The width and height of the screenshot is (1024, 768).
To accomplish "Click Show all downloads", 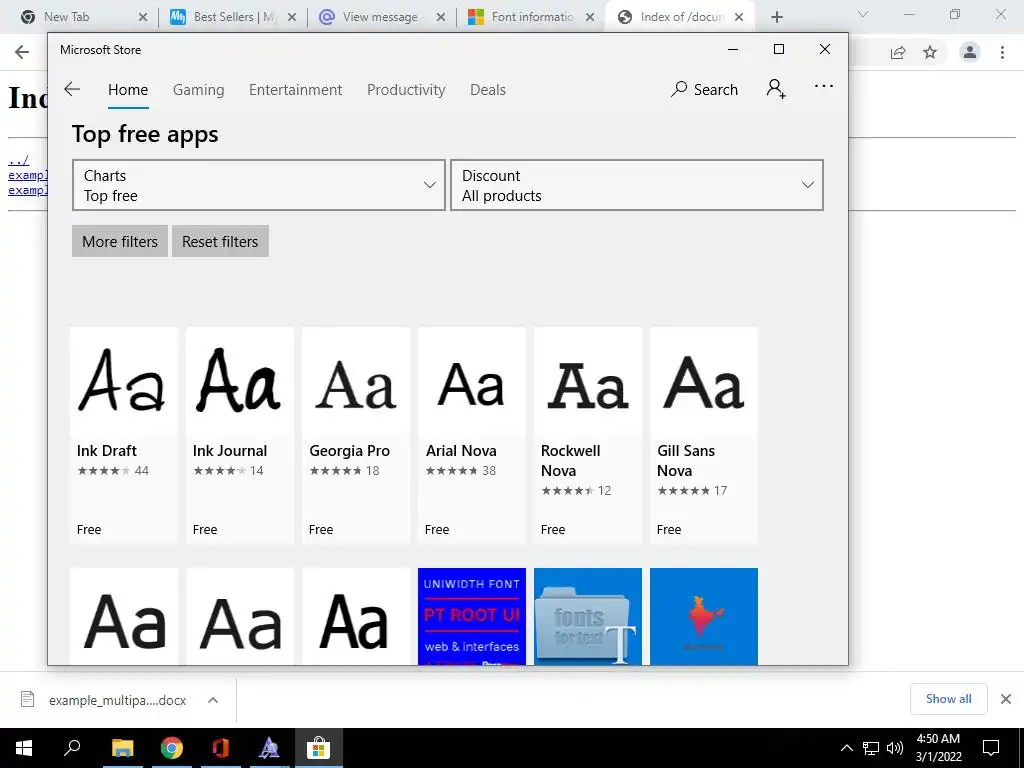I will point(948,699).
